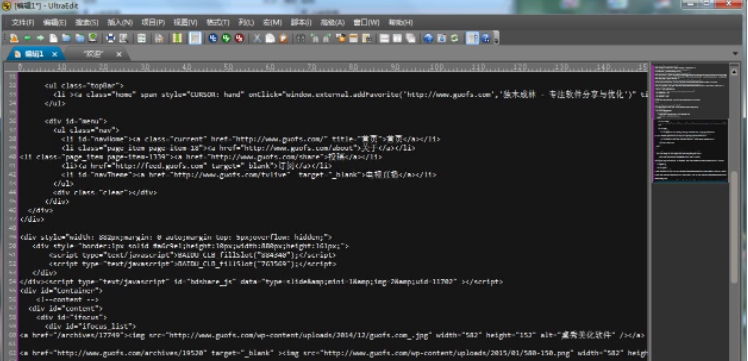
Task: Go back with the green left arrow
Action: click(x=28, y=38)
